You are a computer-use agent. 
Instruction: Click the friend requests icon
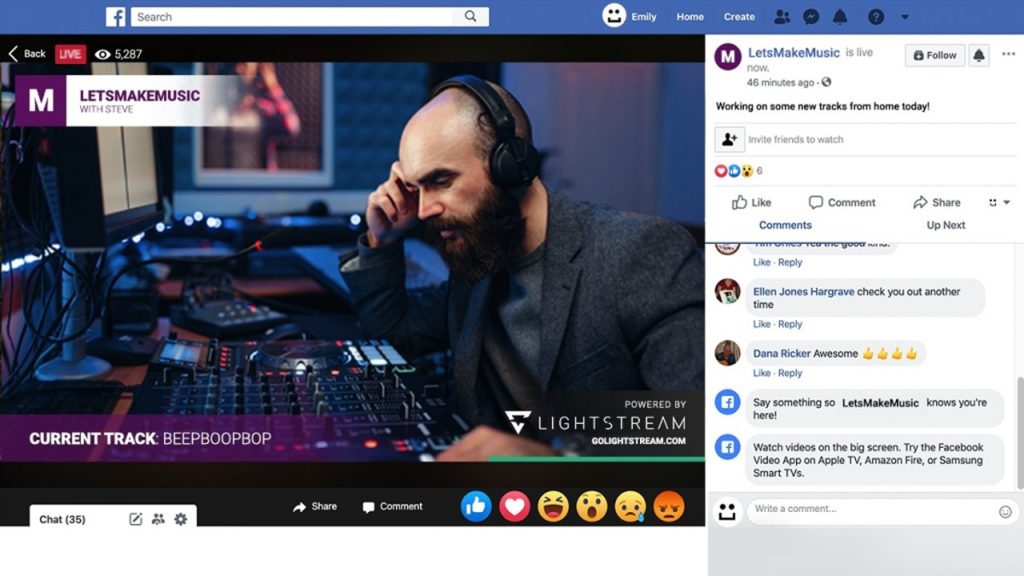click(782, 17)
